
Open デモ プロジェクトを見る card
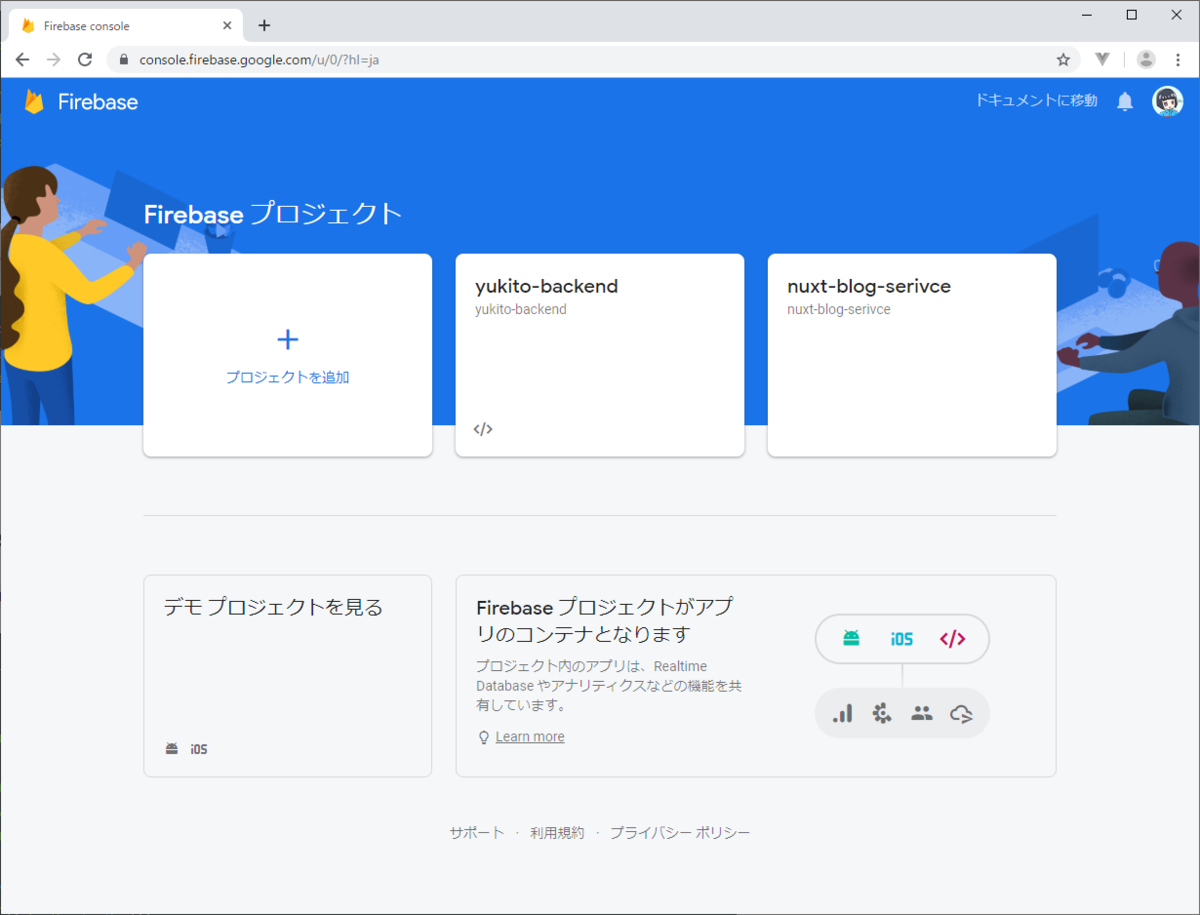288,676
